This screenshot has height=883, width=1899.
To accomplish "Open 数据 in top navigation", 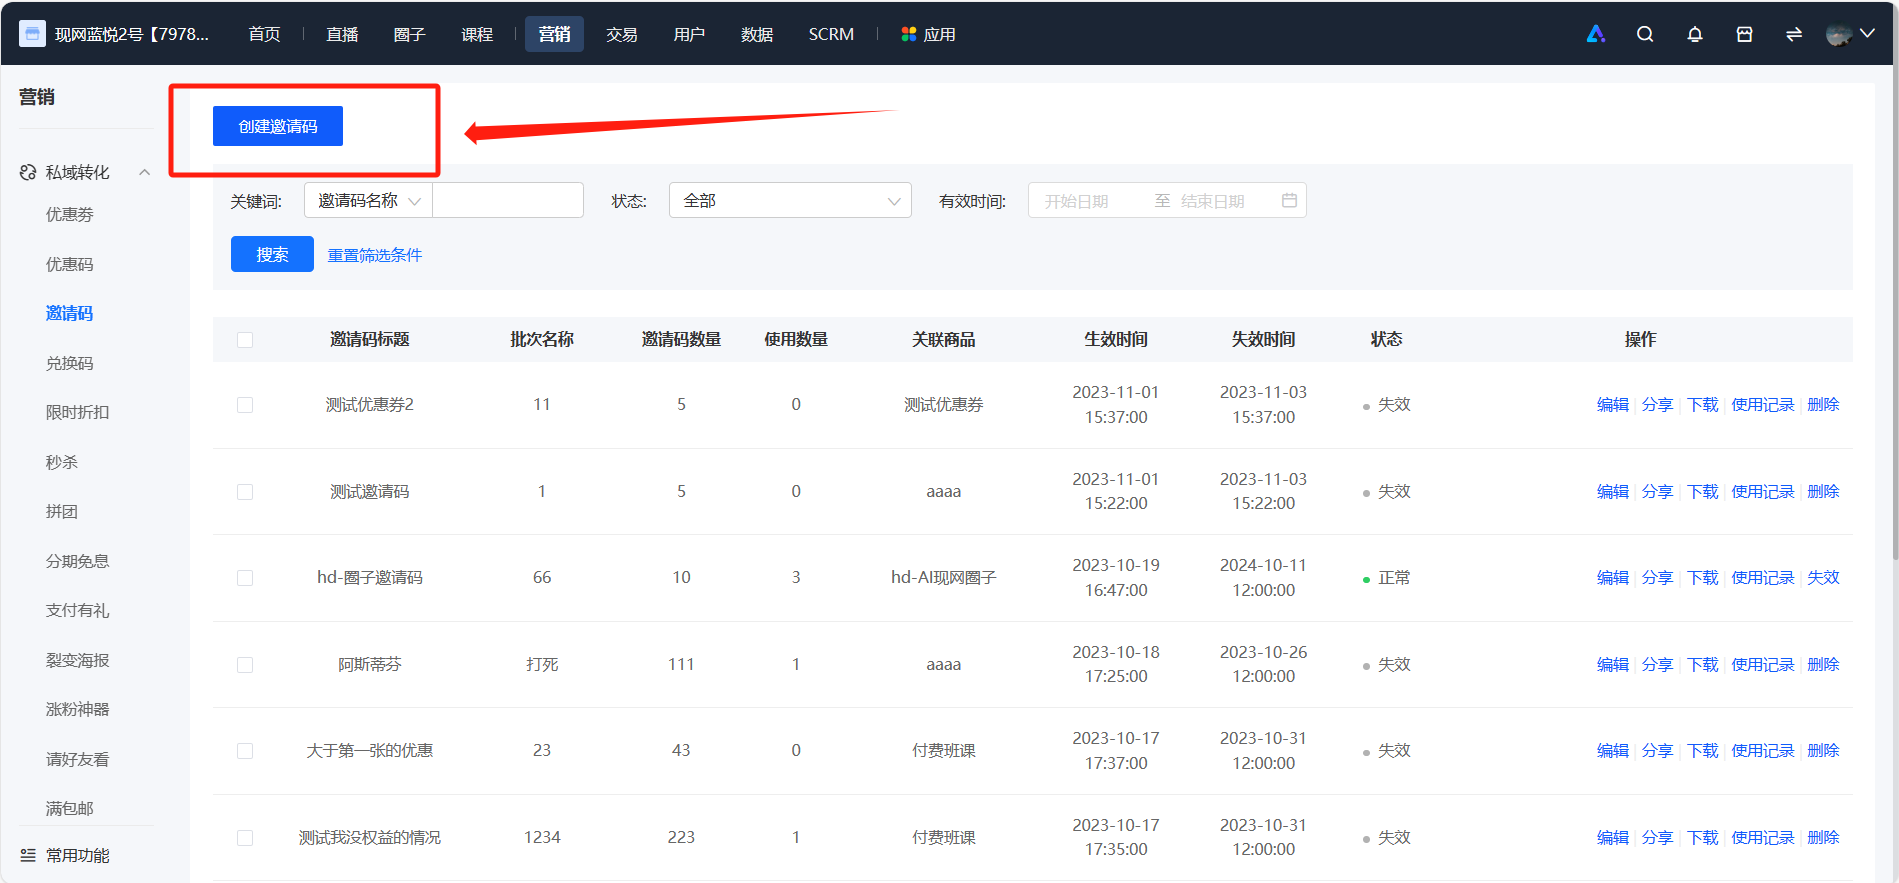I will [x=757, y=34].
